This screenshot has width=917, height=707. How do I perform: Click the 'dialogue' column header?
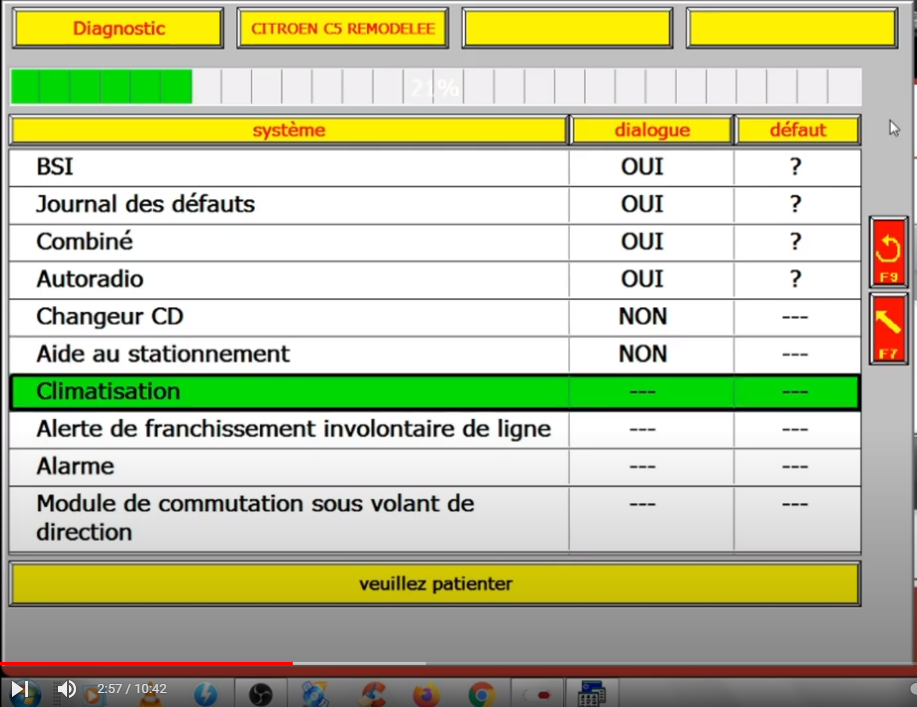[x=652, y=130]
